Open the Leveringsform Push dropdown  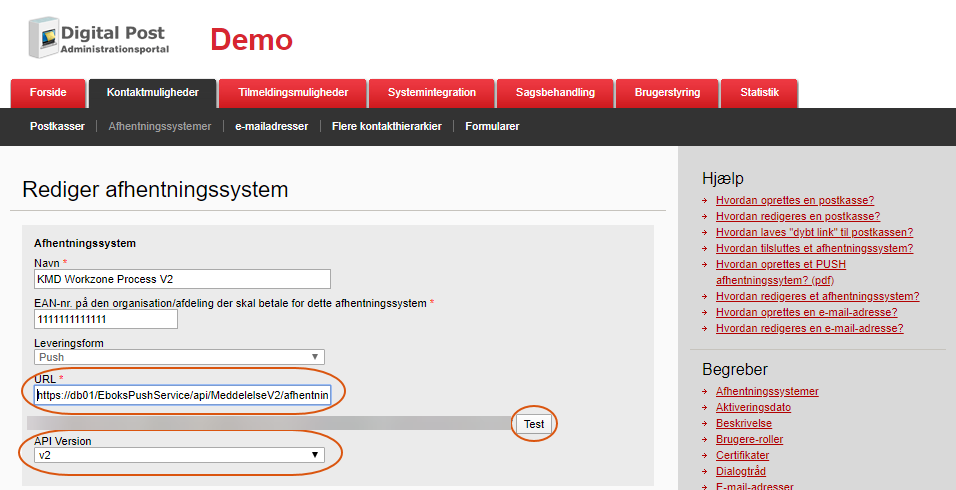click(179, 357)
